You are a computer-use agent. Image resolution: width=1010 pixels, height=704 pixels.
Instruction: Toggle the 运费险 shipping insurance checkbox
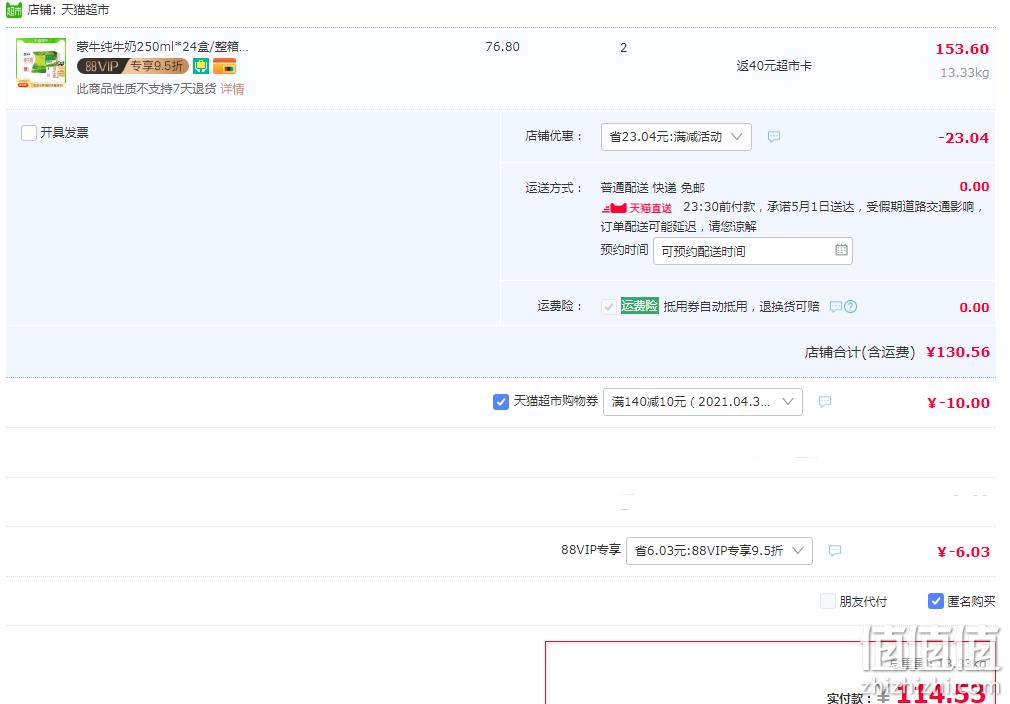coord(608,307)
